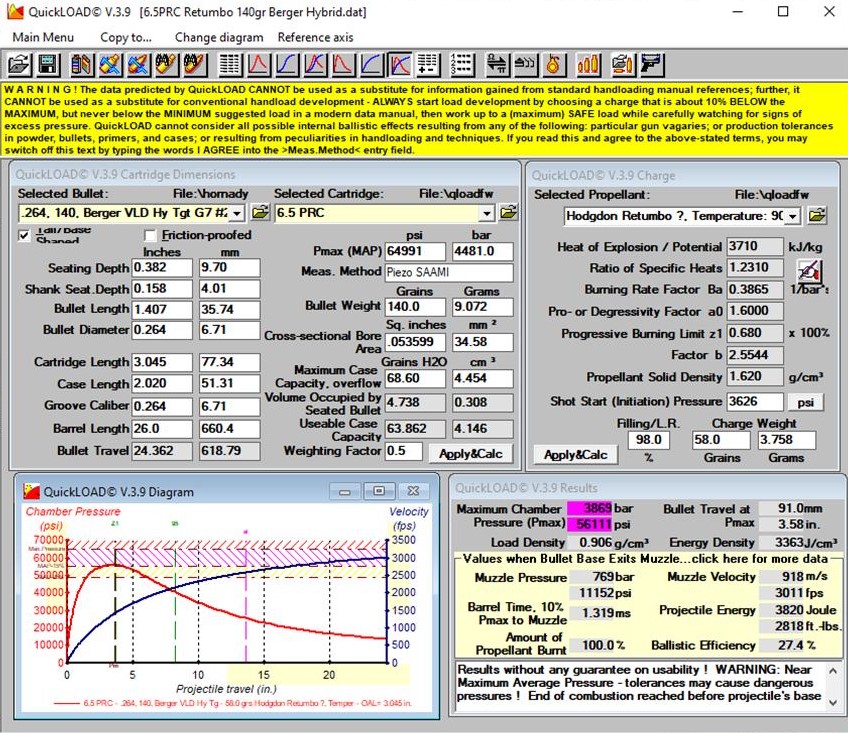This screenshot has width=848, height=733.
Task: Click the Burning Rate Factor Ba field 0.3865
Action: 755,289
